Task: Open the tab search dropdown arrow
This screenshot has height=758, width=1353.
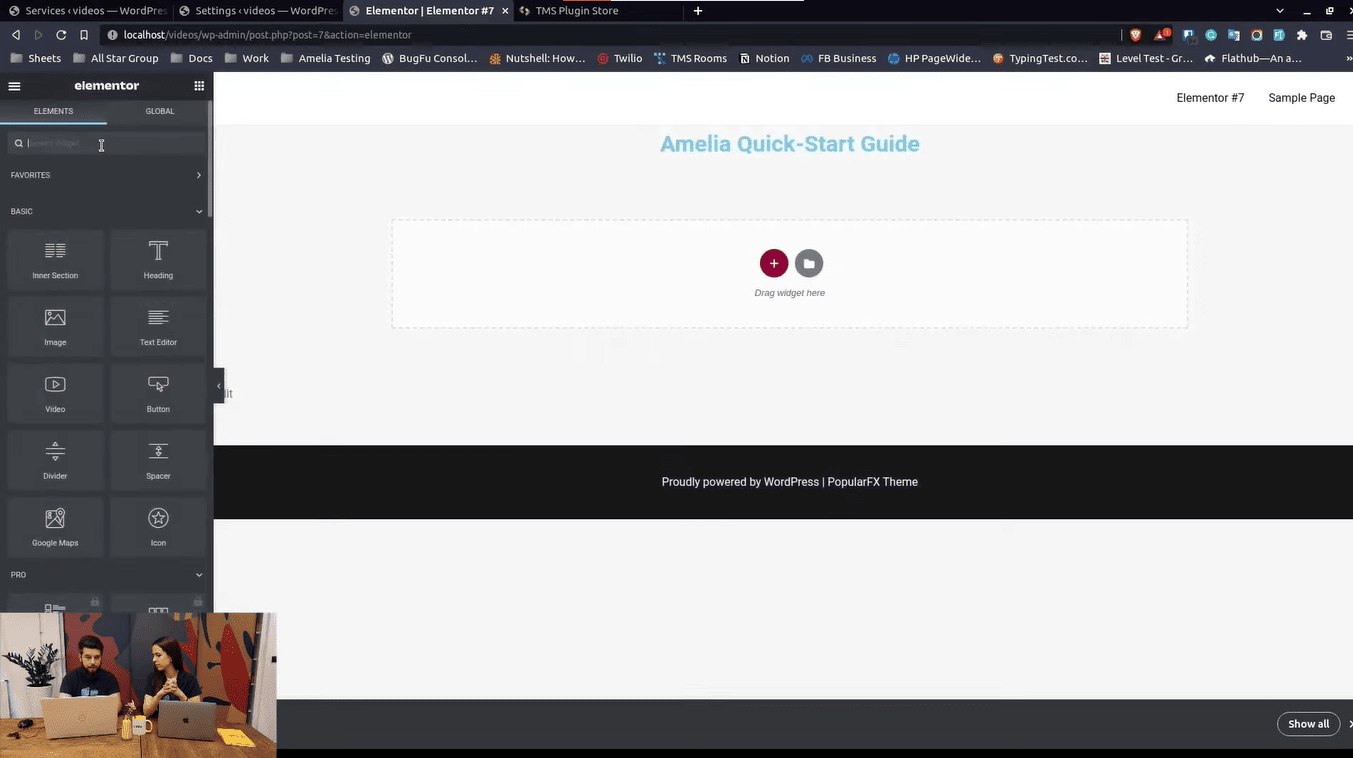Action: coord(1280,11)
